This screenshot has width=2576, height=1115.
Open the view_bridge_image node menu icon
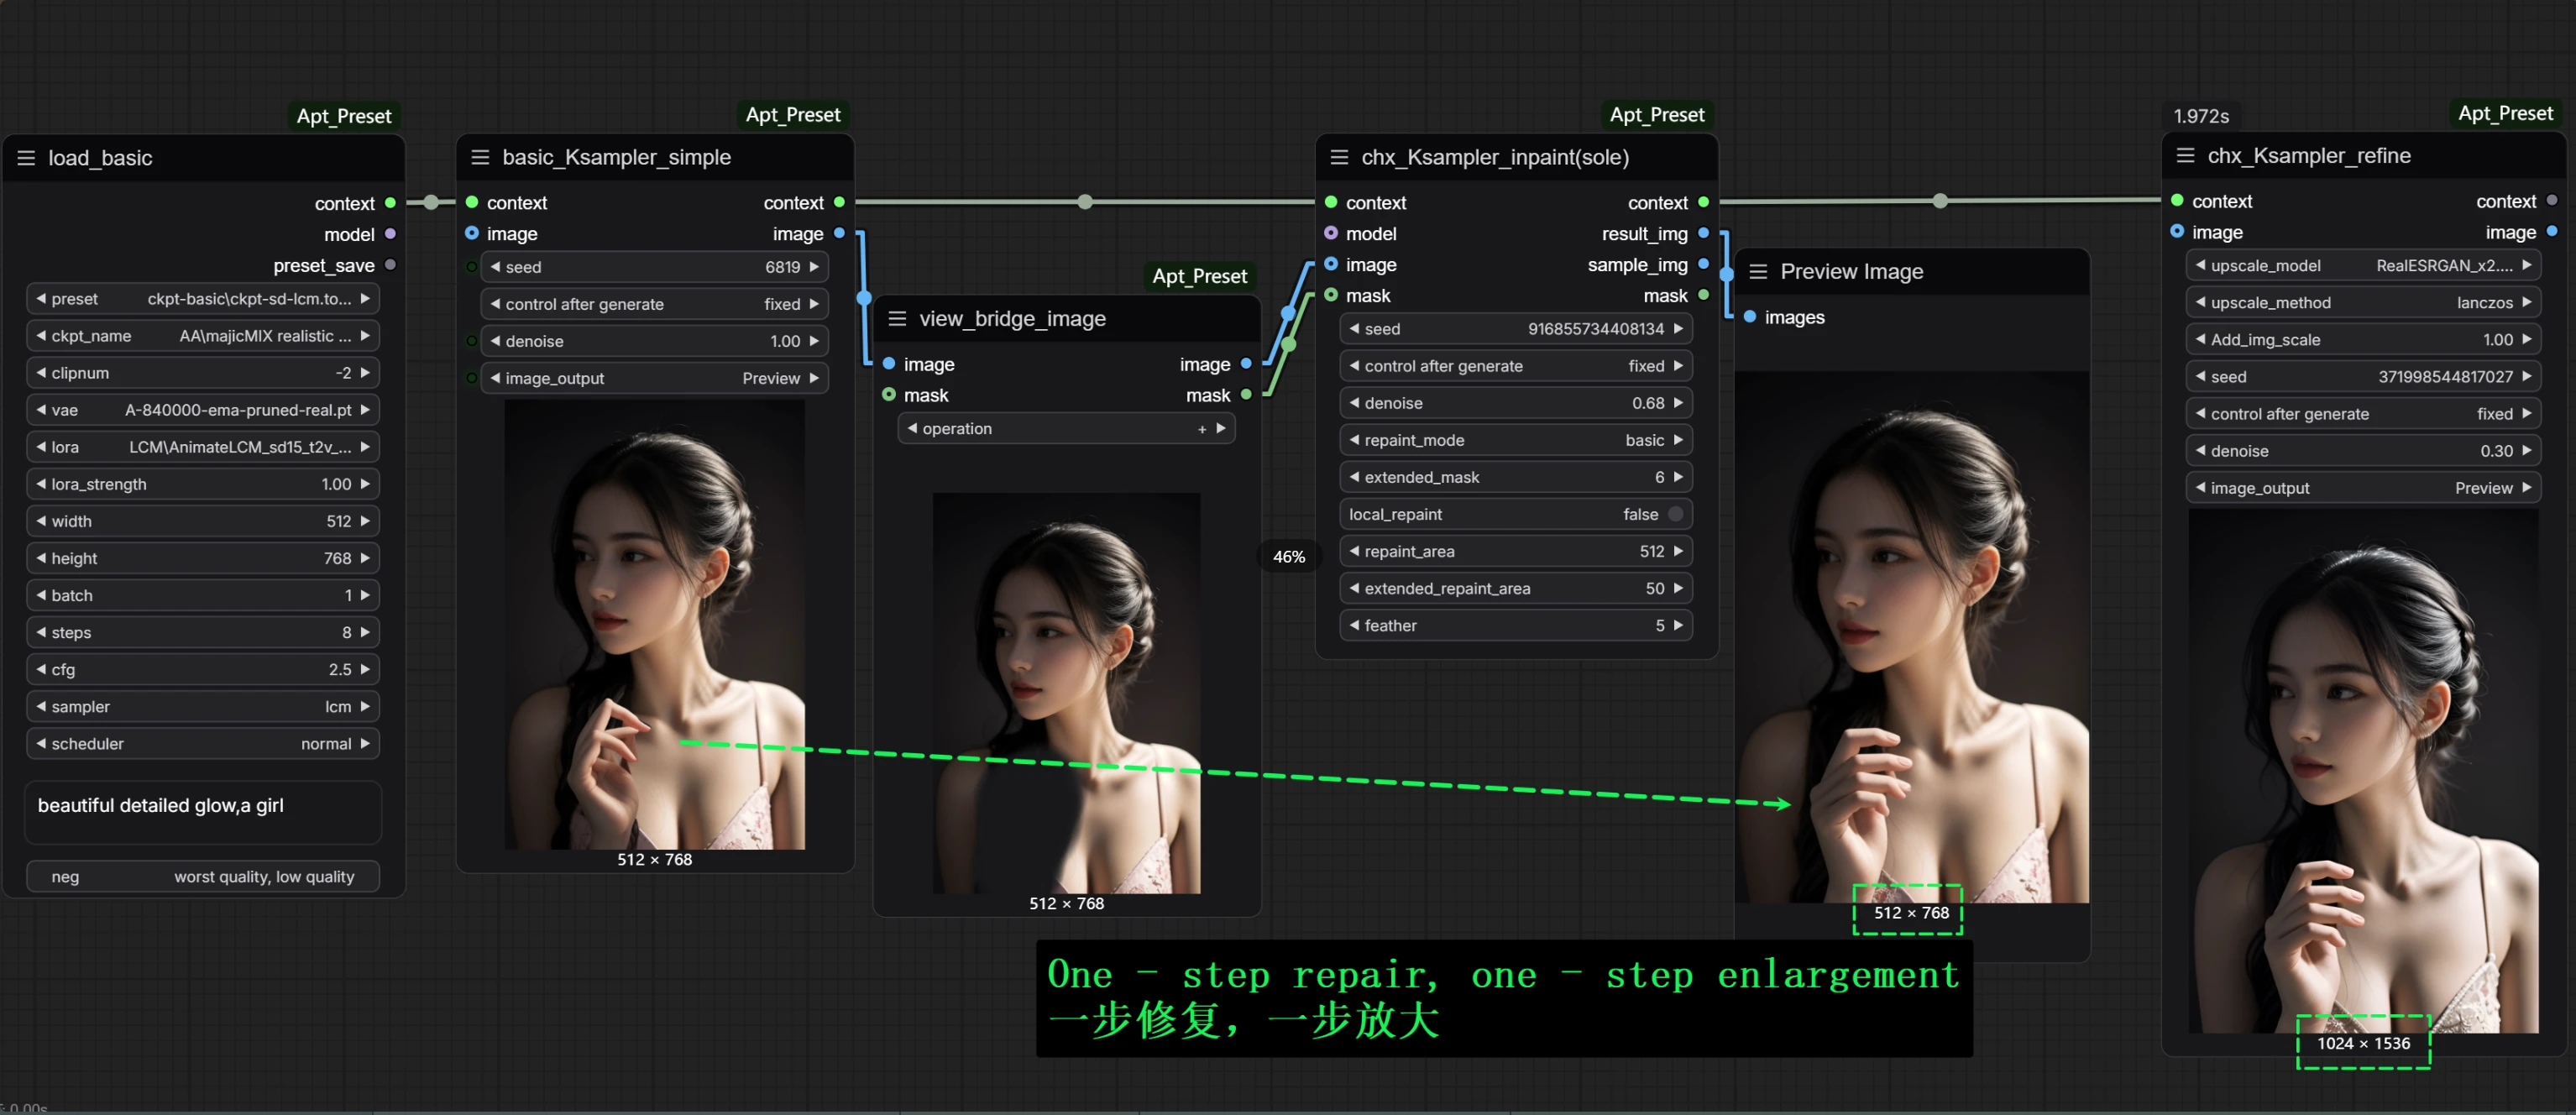click(x=897, y=318)
